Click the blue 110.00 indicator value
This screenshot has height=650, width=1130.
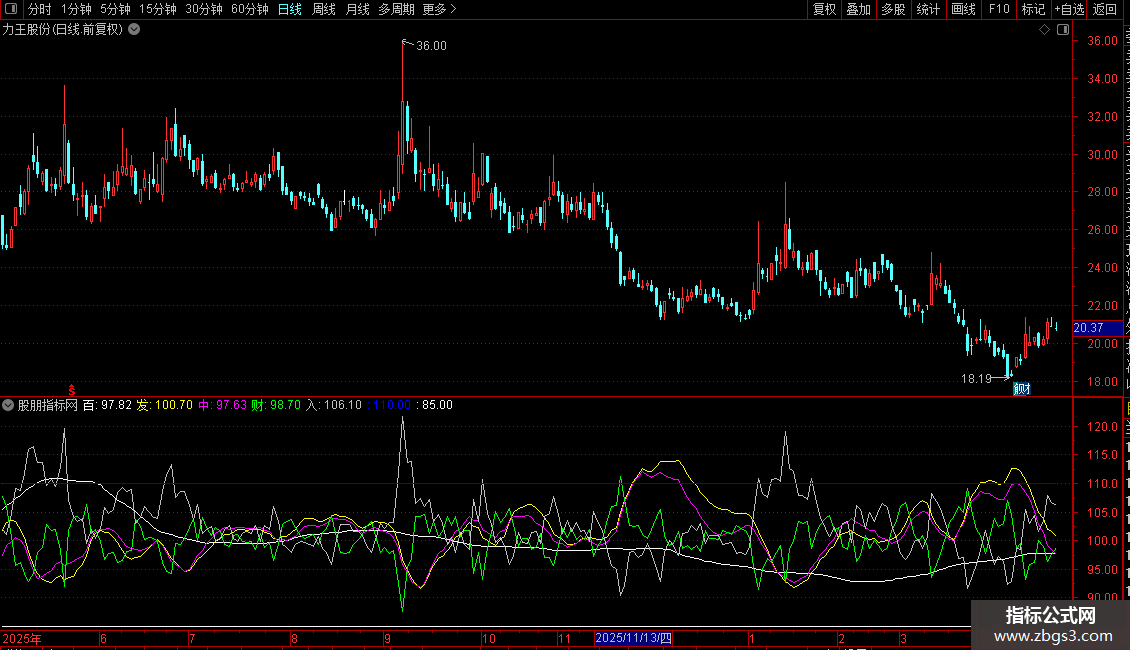point(392,405)
